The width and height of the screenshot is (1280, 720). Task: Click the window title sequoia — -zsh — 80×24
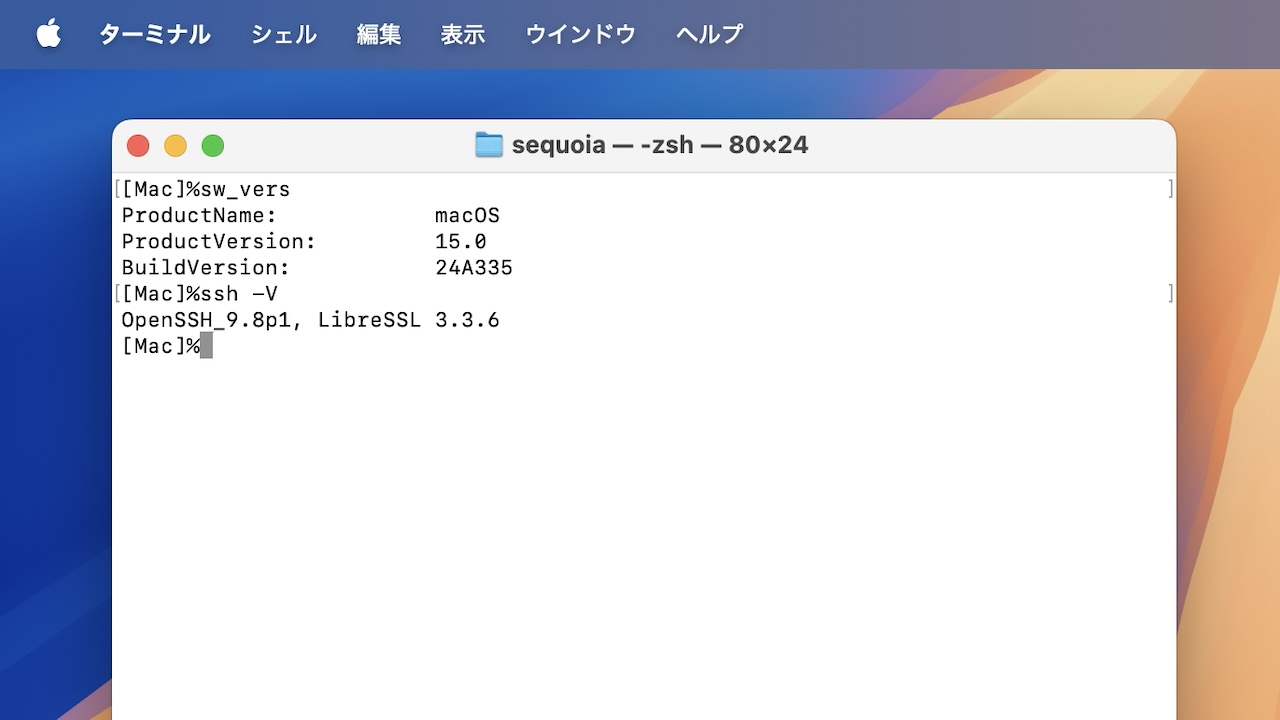(660, 145)
